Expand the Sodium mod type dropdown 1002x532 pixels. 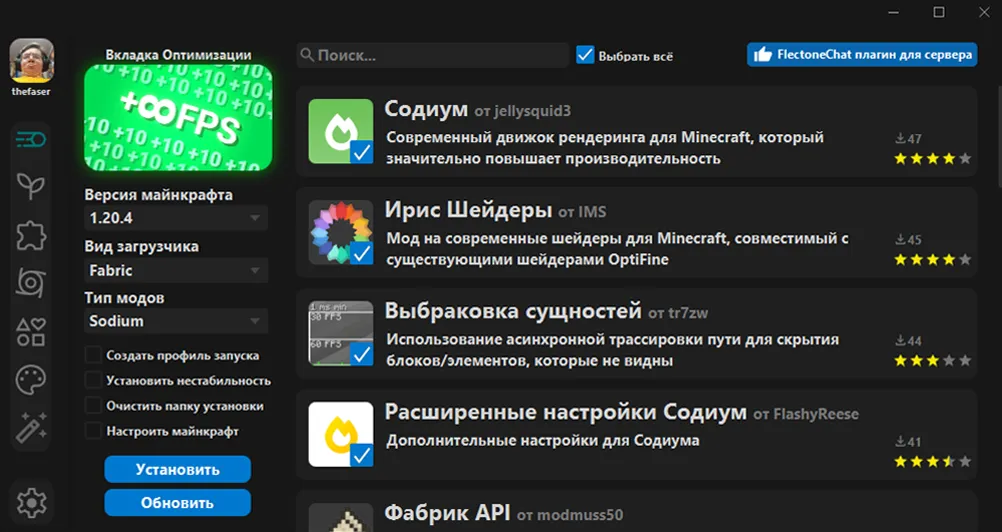click(176, 321)
